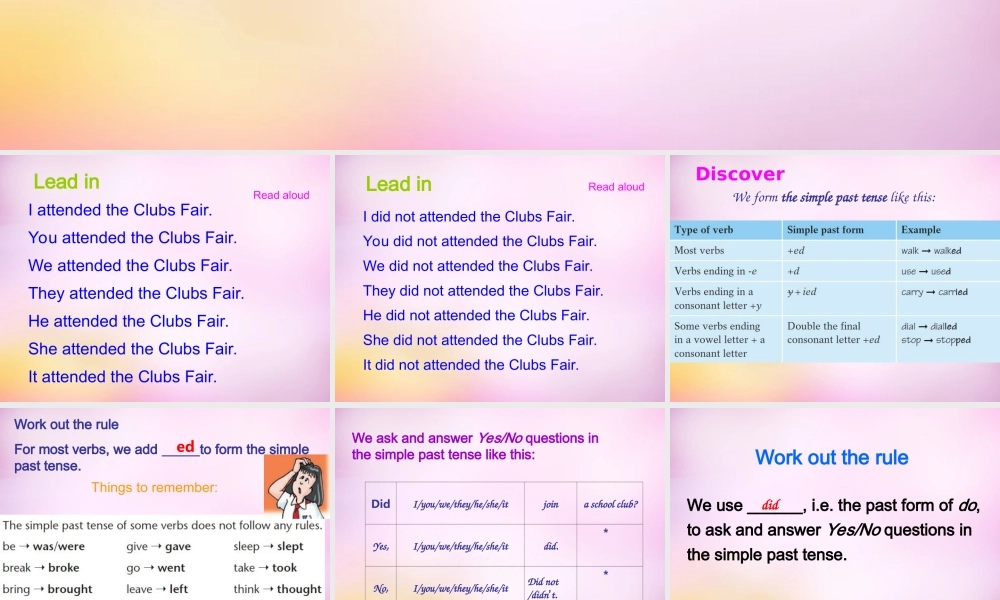Click the 'Things to remember:' orange text
The image size is (1000, 600).
coord(154,488)
